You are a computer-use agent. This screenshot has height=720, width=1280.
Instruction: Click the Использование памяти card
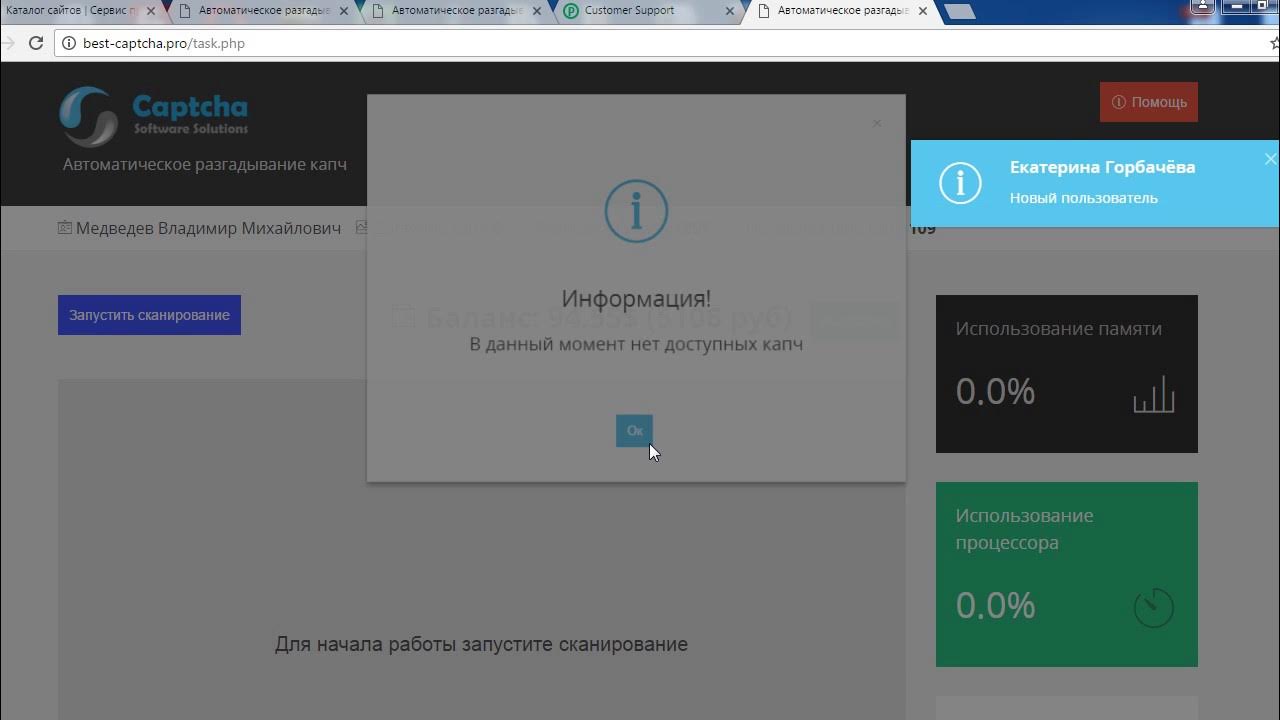1067,374
